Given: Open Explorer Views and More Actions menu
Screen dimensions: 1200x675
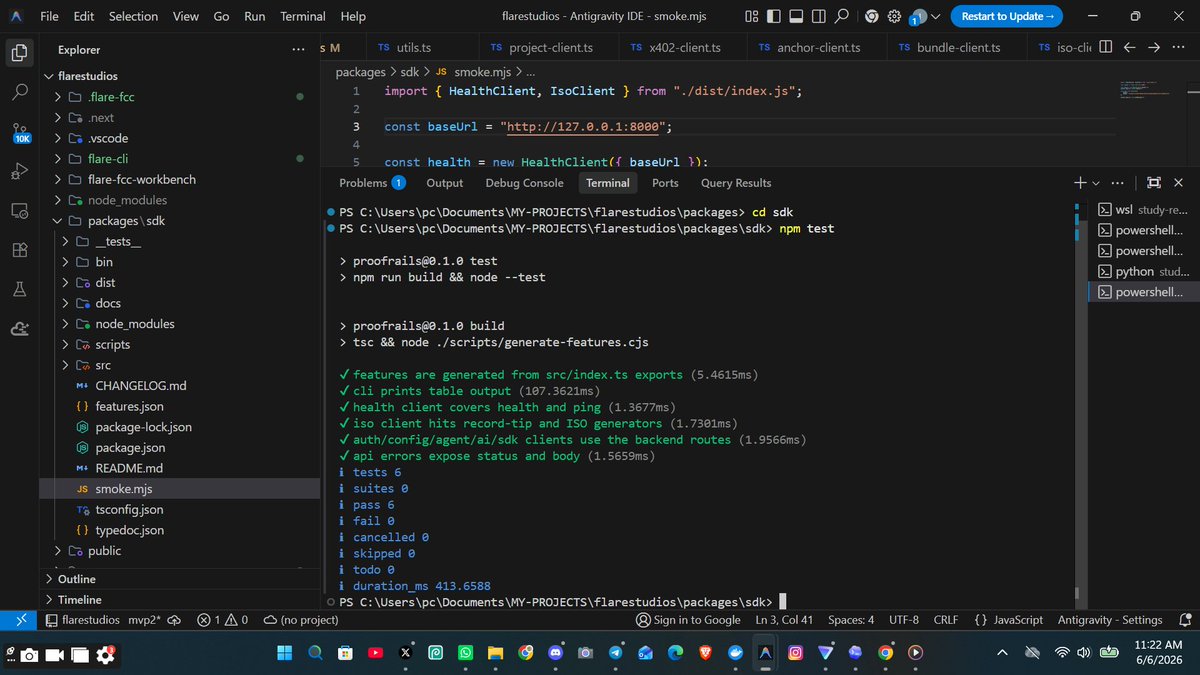Looking at the screenshot, I should tap(298, 49).
